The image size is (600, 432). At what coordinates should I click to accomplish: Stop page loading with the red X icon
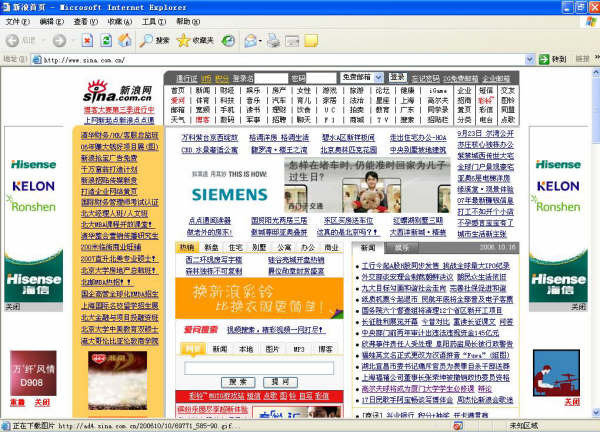[88, 40]
